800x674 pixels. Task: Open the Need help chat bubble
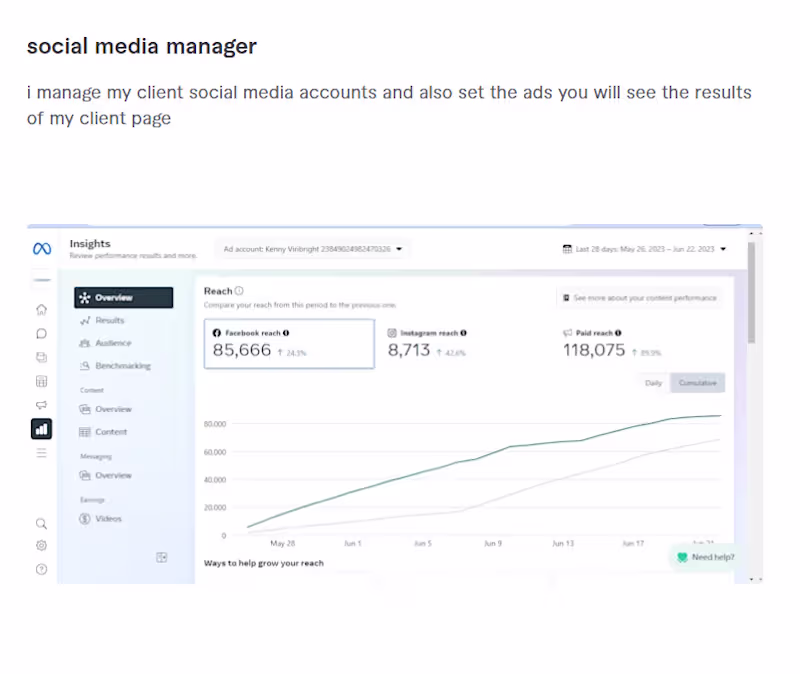[x=703, y=557]
